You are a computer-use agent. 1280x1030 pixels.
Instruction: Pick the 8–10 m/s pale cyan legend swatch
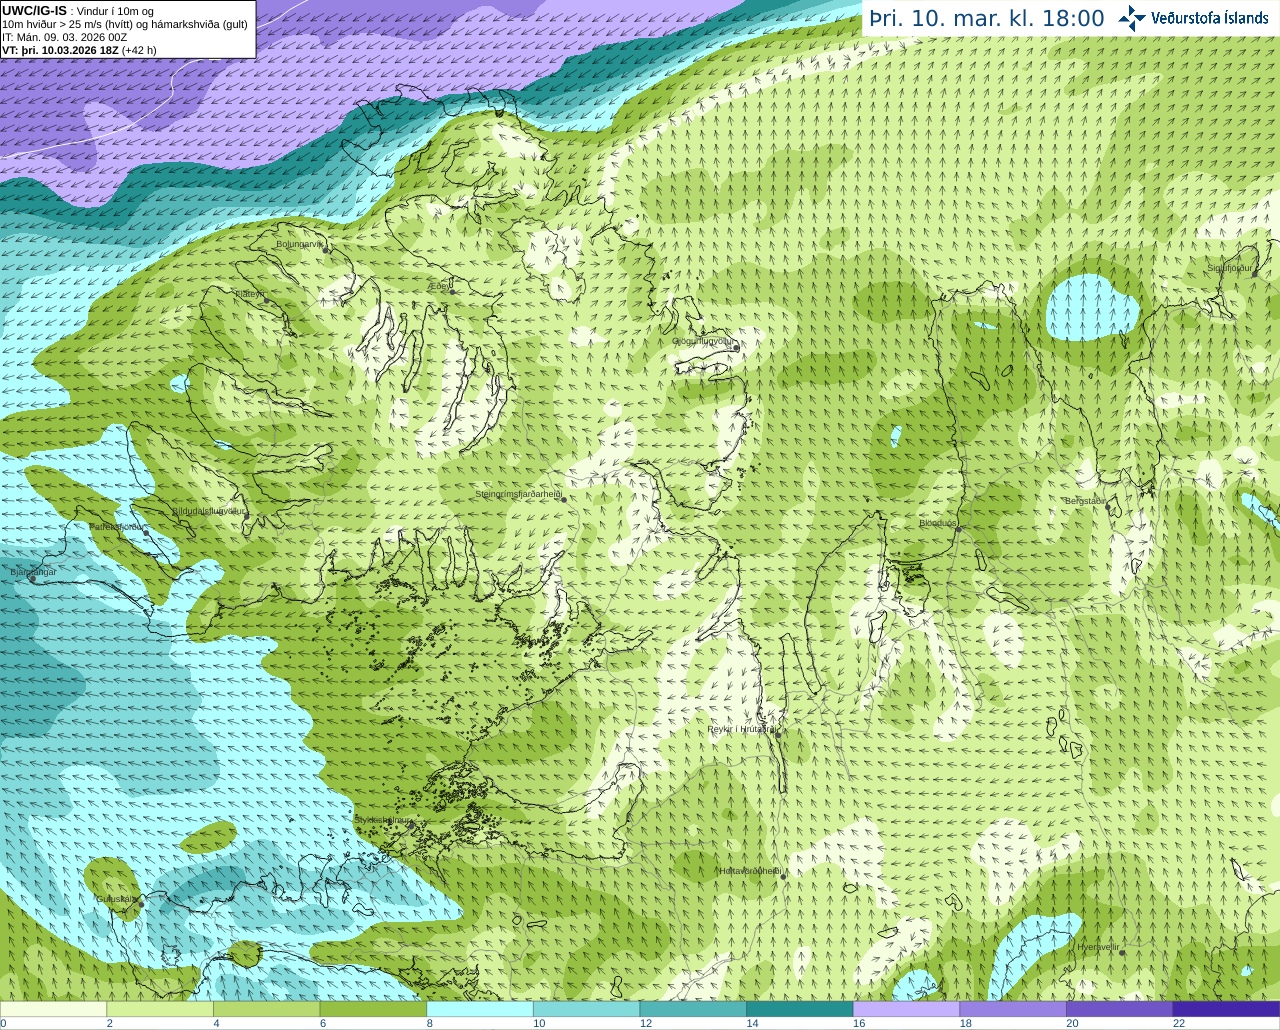(480, 1009)
